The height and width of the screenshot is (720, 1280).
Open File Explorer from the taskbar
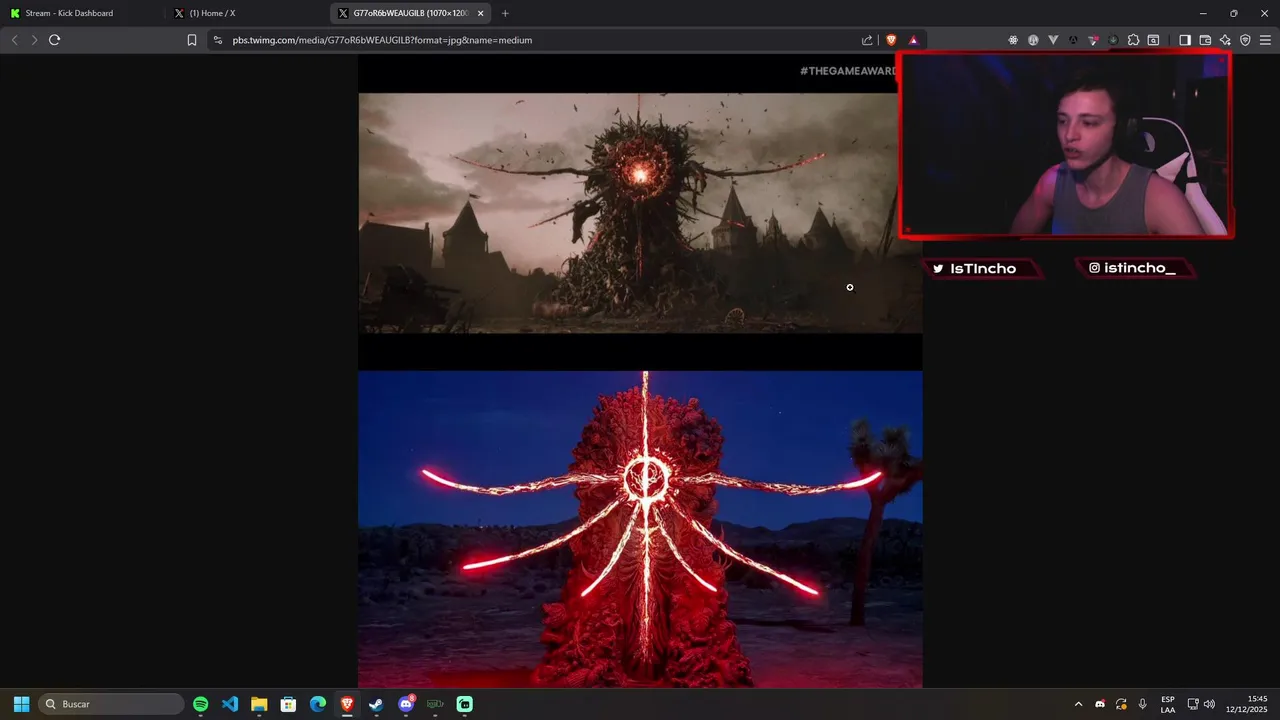(259, 704)
